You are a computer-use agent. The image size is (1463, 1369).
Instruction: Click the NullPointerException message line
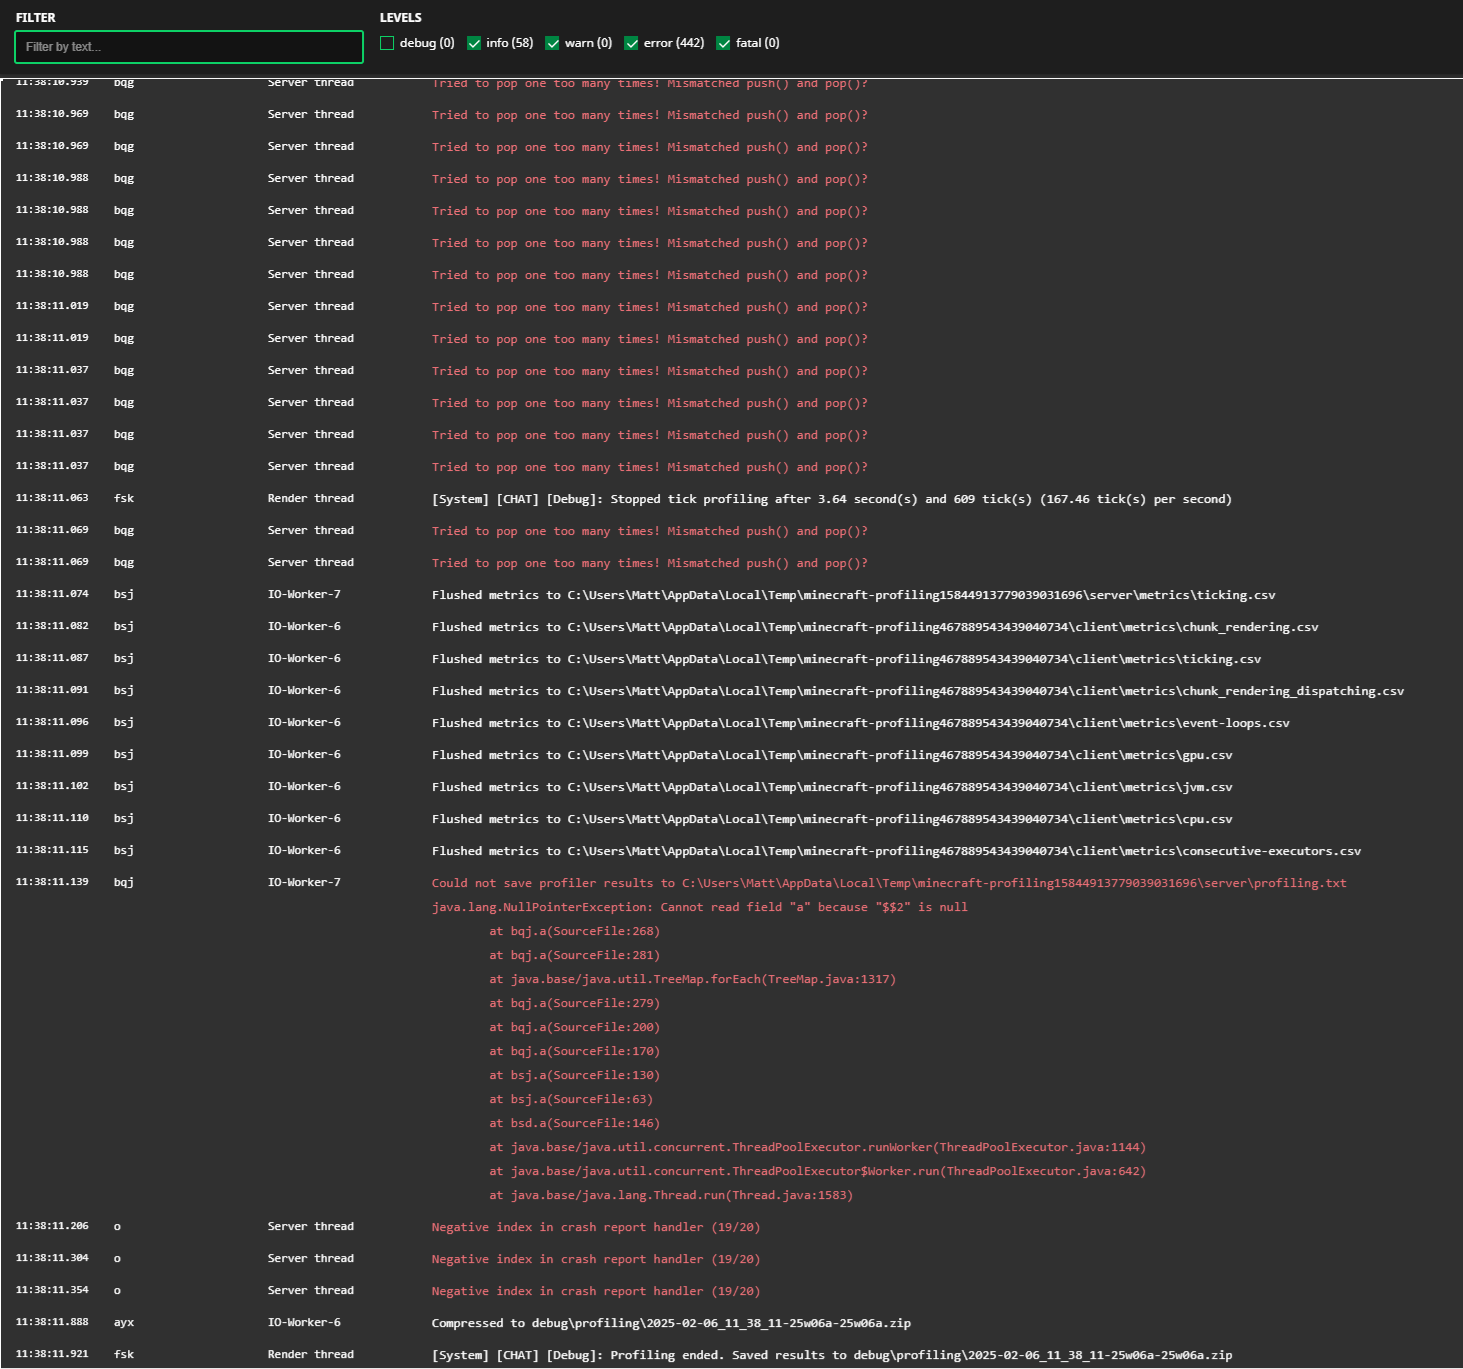click(x=699, y=907)
